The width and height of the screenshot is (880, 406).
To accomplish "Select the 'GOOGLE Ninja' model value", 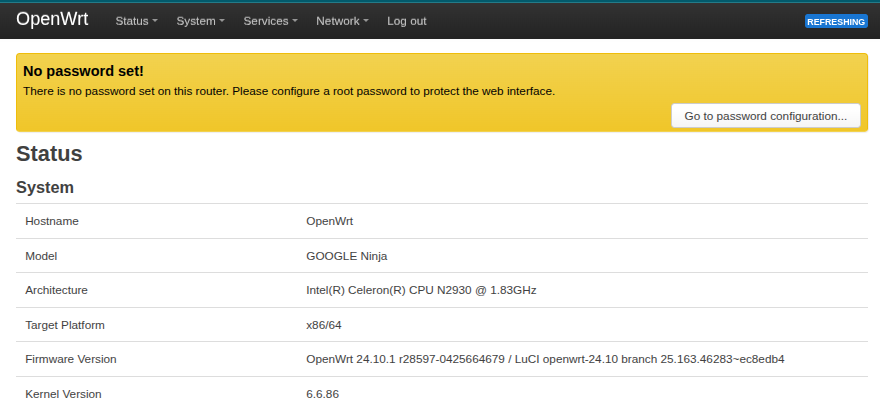I will click(346, 256).
